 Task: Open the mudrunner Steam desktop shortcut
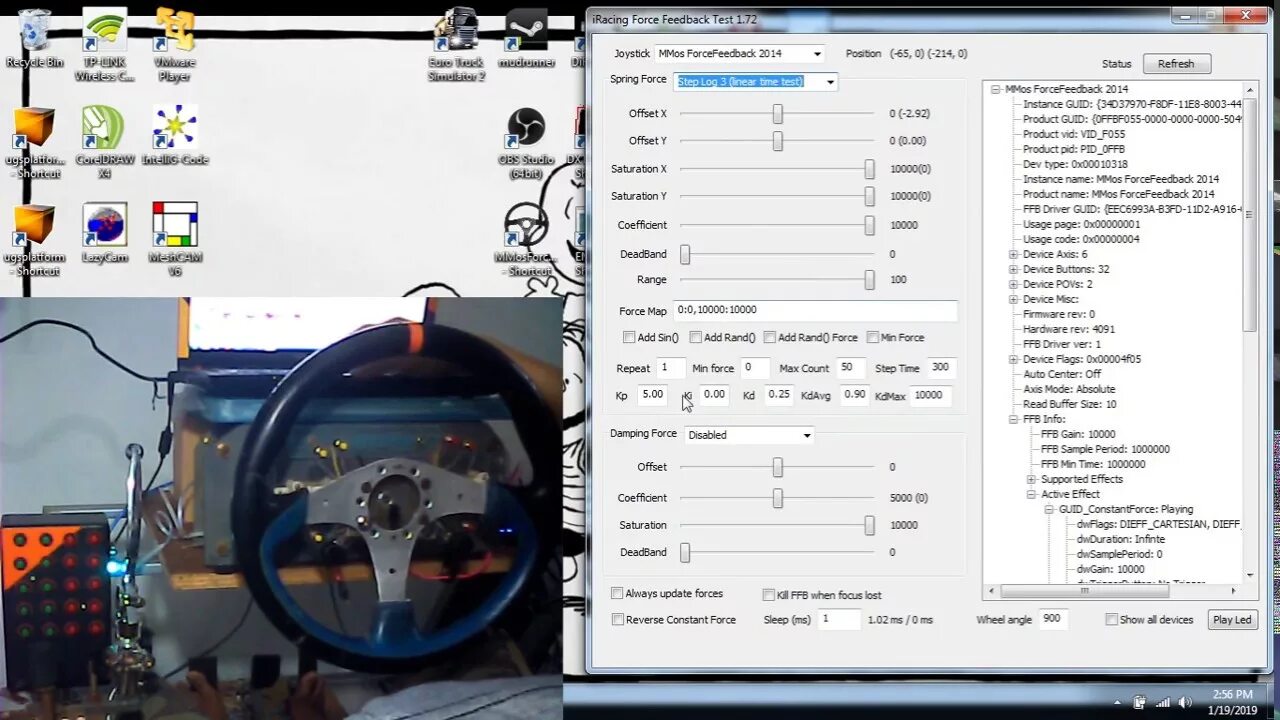coord(526,38)
